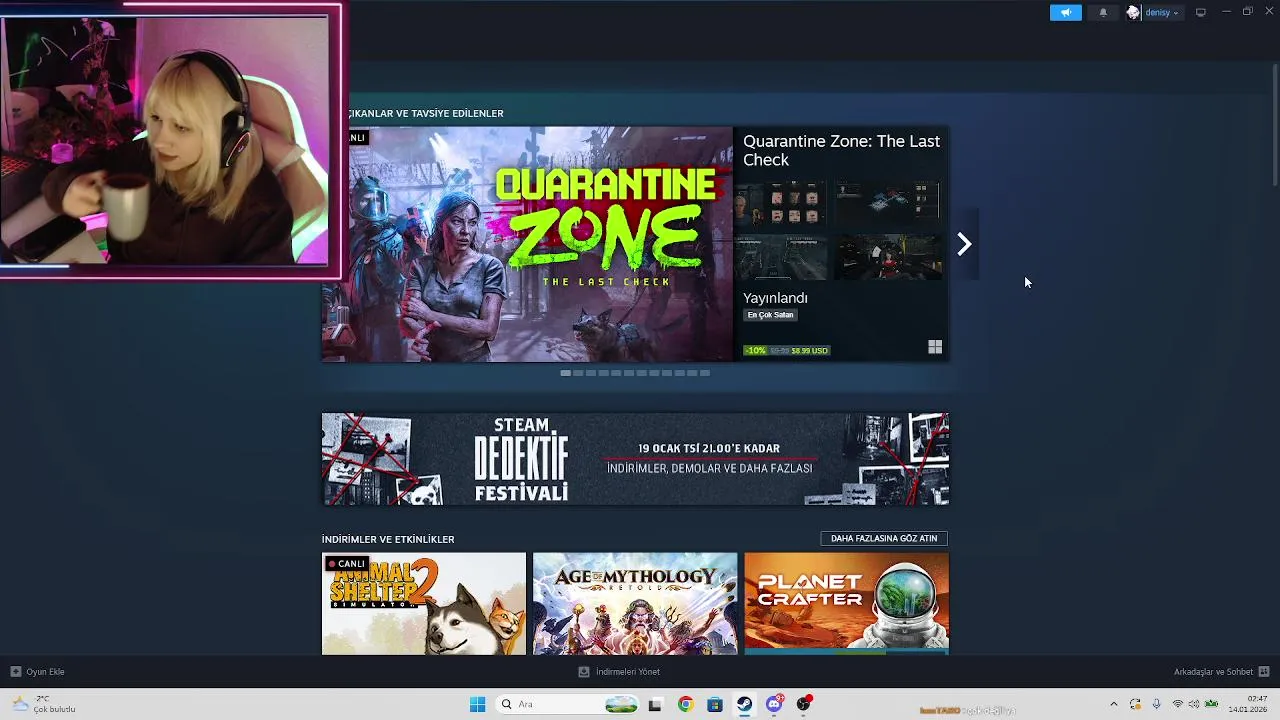The height and width of the screenshot is (720, 1280).
Task: Open Discord from taskbar
Action: point(775,704)
